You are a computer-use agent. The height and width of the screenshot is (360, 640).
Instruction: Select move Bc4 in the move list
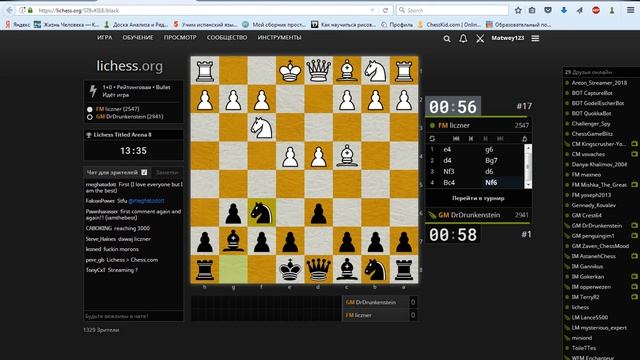[x=449, y=182]
